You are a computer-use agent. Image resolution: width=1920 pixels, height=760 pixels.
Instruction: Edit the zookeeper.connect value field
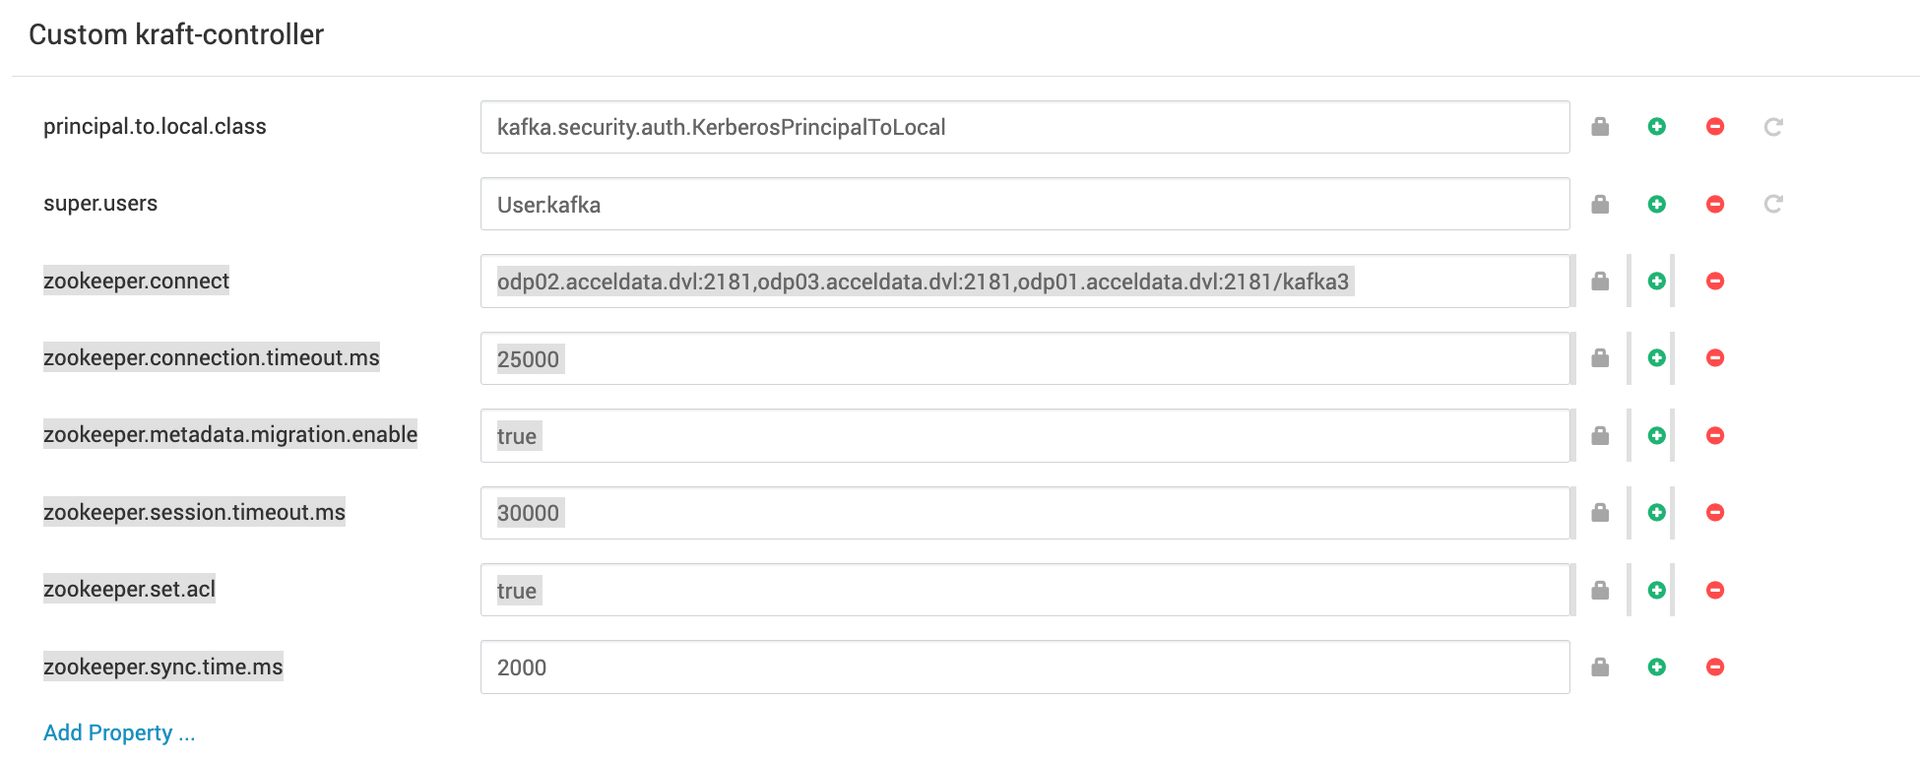coord(1025,281)
